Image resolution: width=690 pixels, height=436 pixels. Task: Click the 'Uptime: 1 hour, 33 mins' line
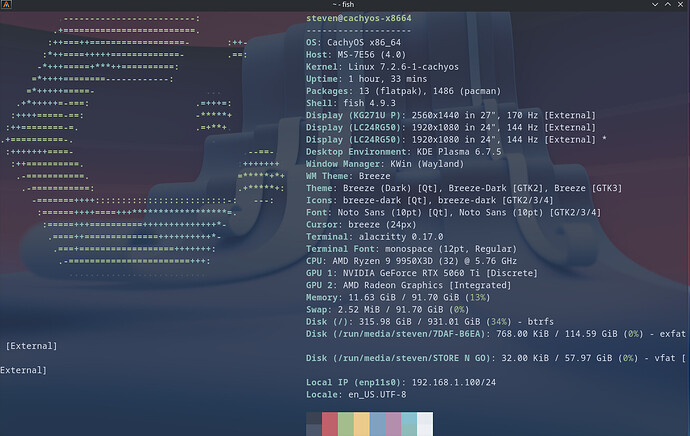[x=367, y=79]
